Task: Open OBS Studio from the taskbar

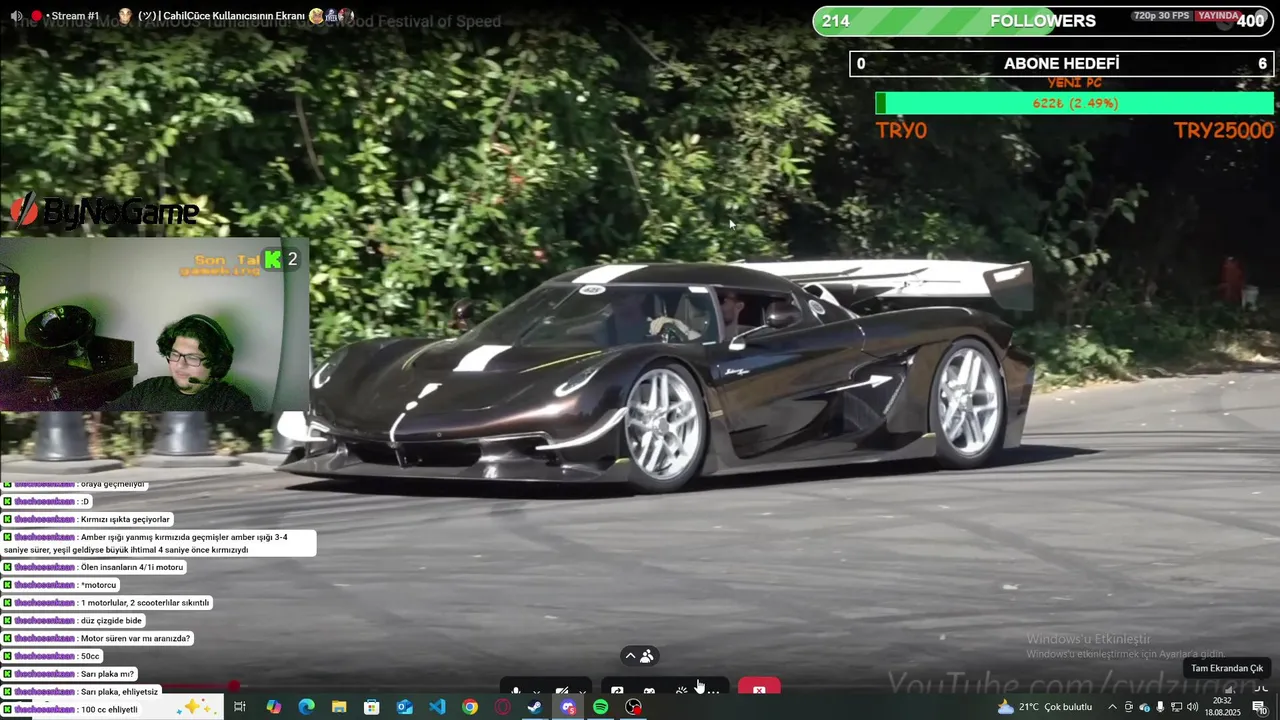Action: 633,707
